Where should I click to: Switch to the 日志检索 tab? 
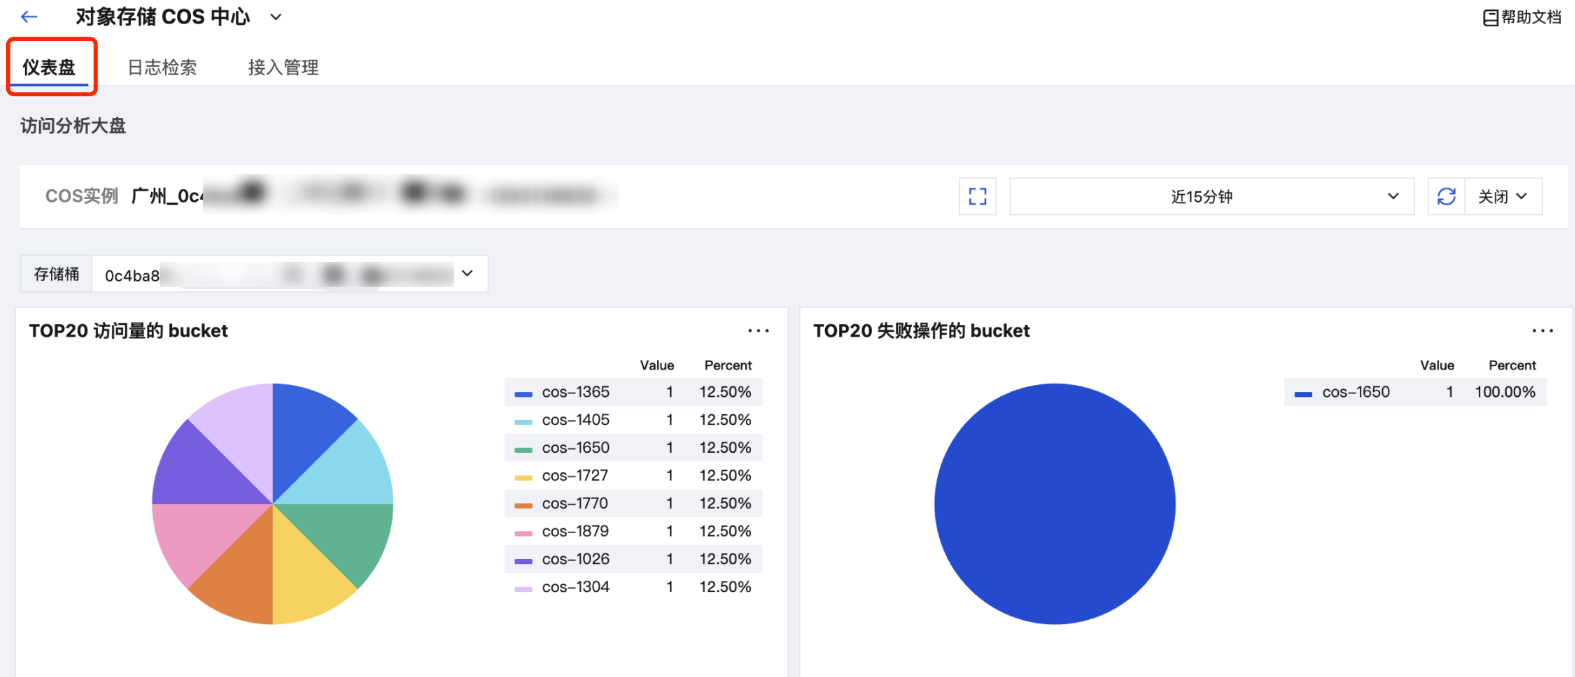(x=162, y=67)
